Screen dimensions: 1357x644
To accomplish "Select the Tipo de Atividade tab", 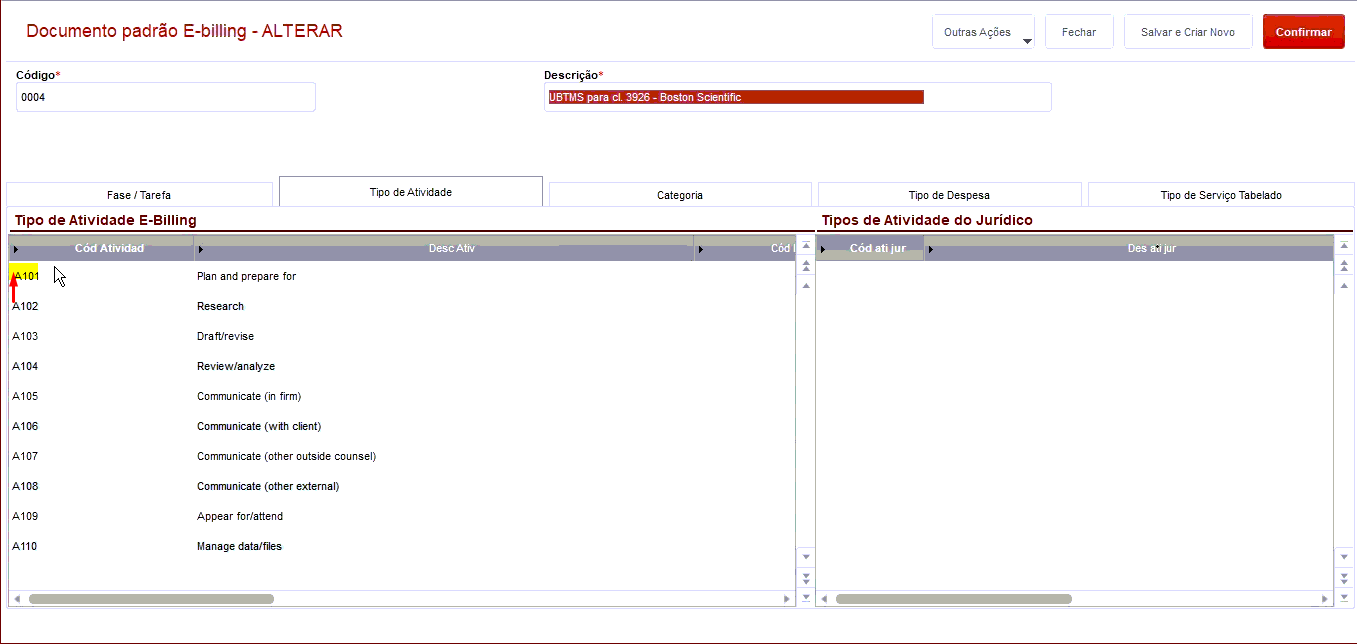I will 411,192.
